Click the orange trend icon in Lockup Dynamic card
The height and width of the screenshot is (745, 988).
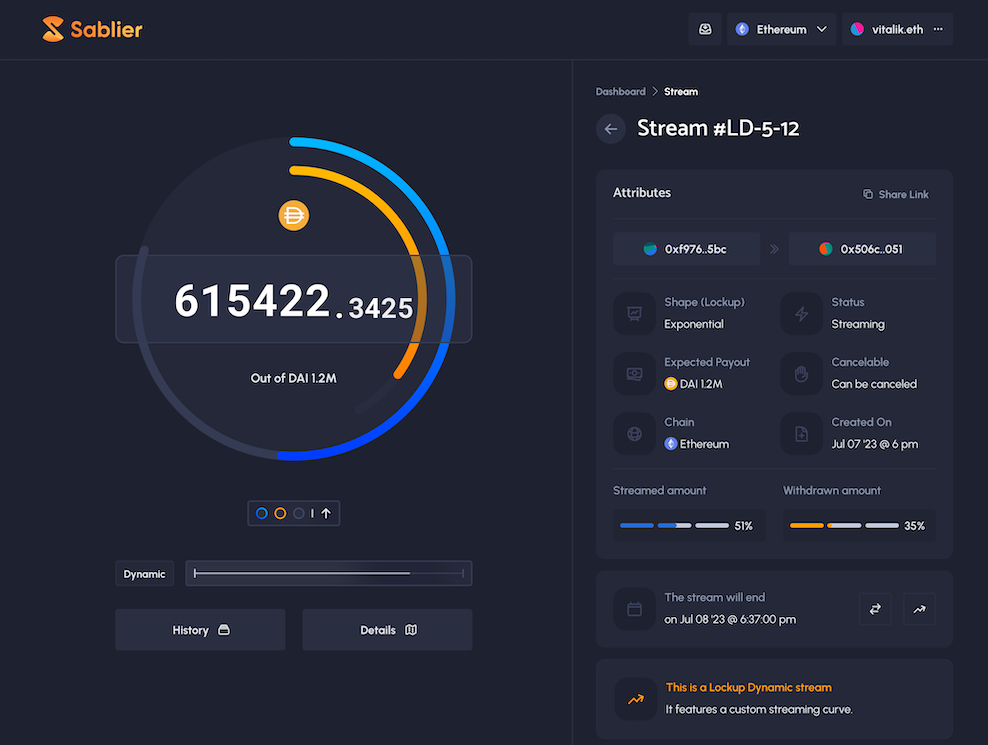click(x=636, y=699)
